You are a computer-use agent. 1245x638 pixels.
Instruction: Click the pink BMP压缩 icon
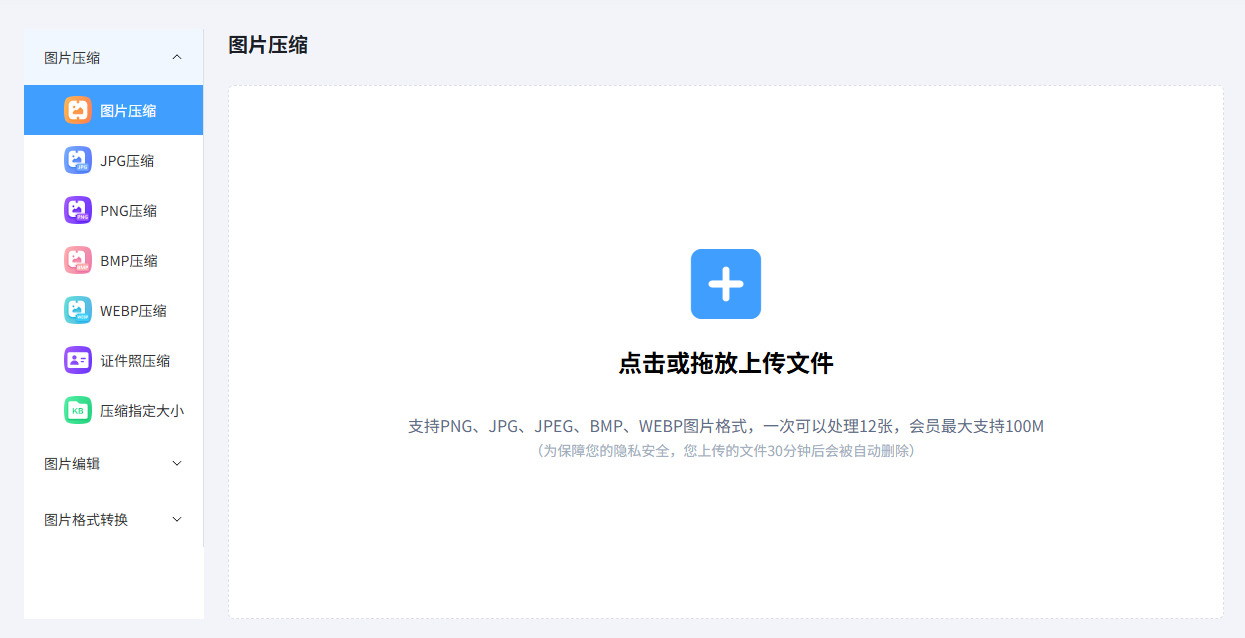pyautogui.click(x=78, y=260)
